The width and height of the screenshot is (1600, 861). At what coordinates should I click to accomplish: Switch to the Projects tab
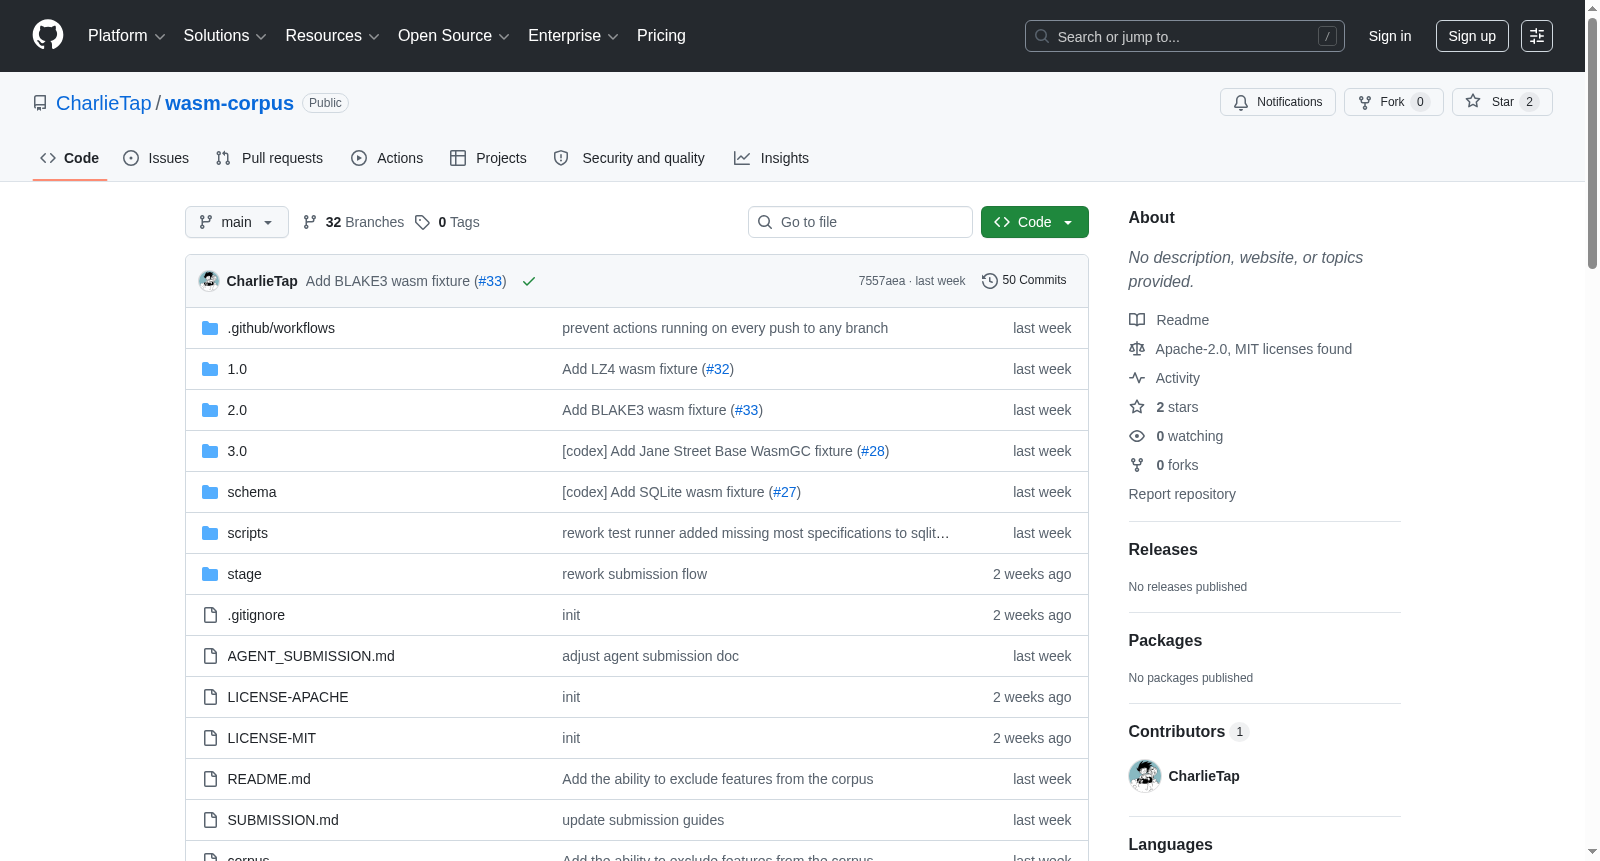tap(488, 158)
